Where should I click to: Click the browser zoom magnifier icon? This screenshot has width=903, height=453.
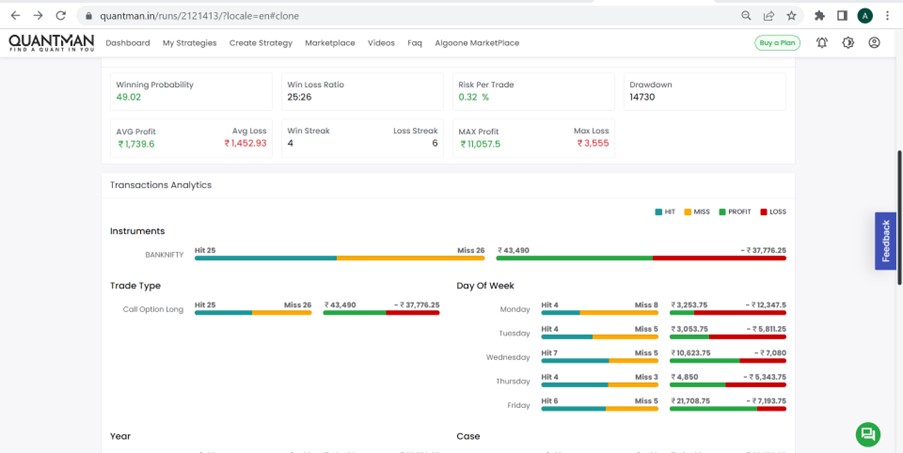point(746,16)
